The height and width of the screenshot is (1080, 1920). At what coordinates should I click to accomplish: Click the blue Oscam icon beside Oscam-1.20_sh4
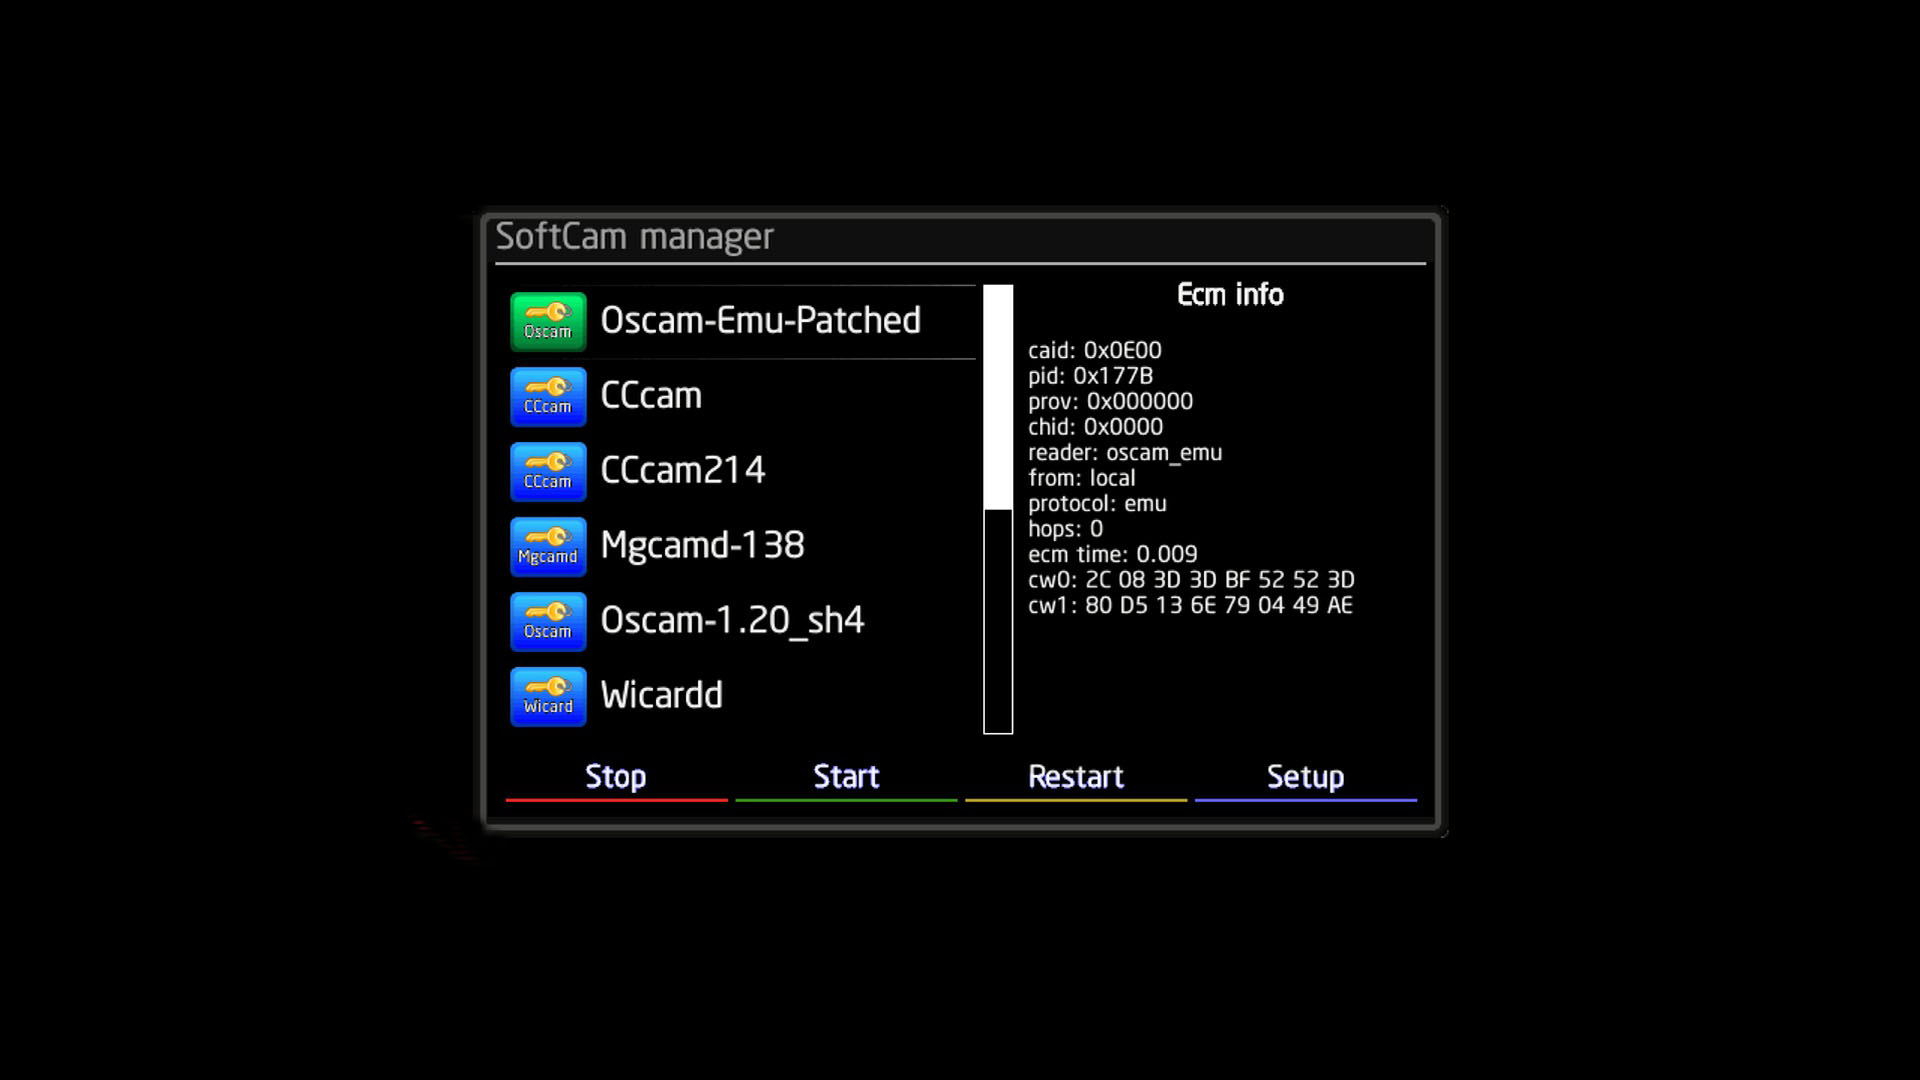[x=548, y=621]
